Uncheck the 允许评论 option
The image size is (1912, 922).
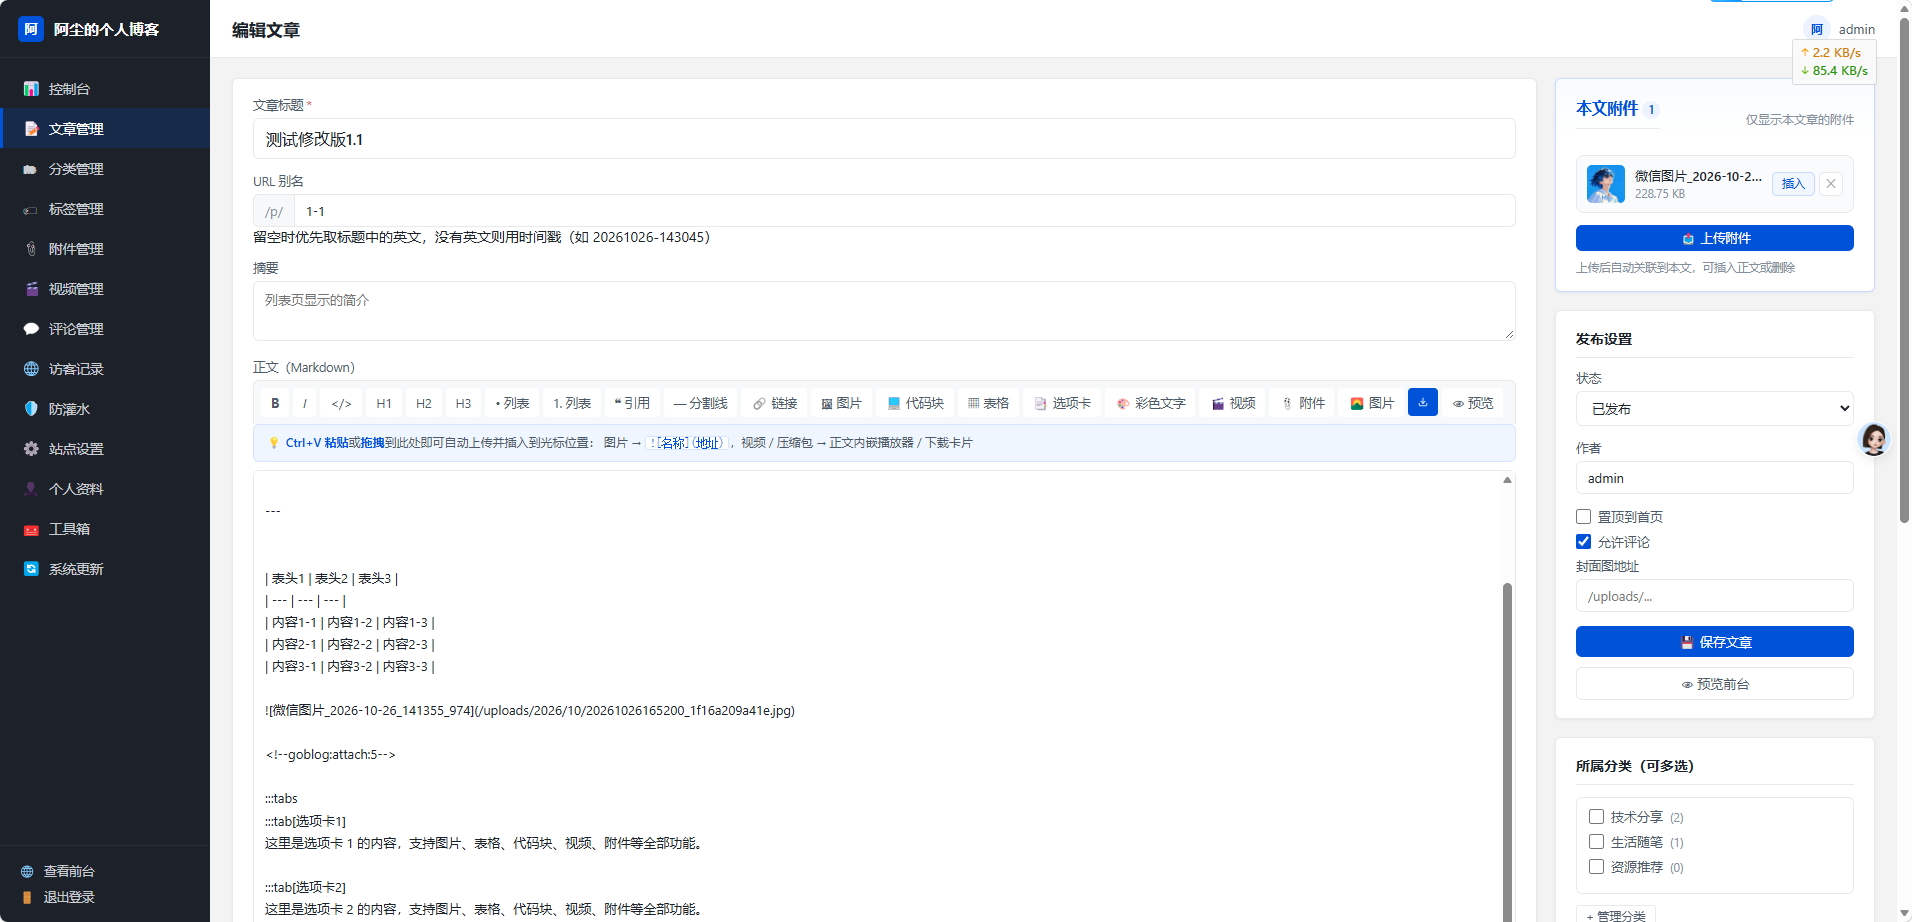point(1584,542)
